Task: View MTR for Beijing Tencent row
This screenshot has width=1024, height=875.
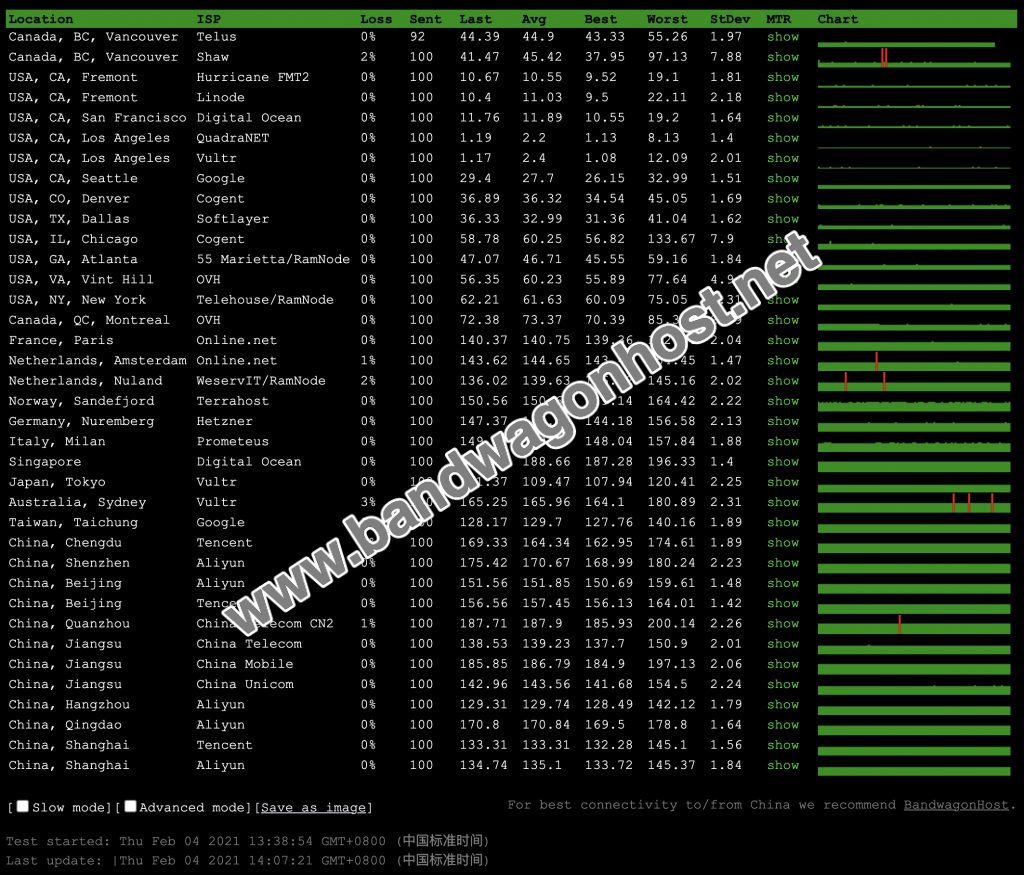Action: 783,604
